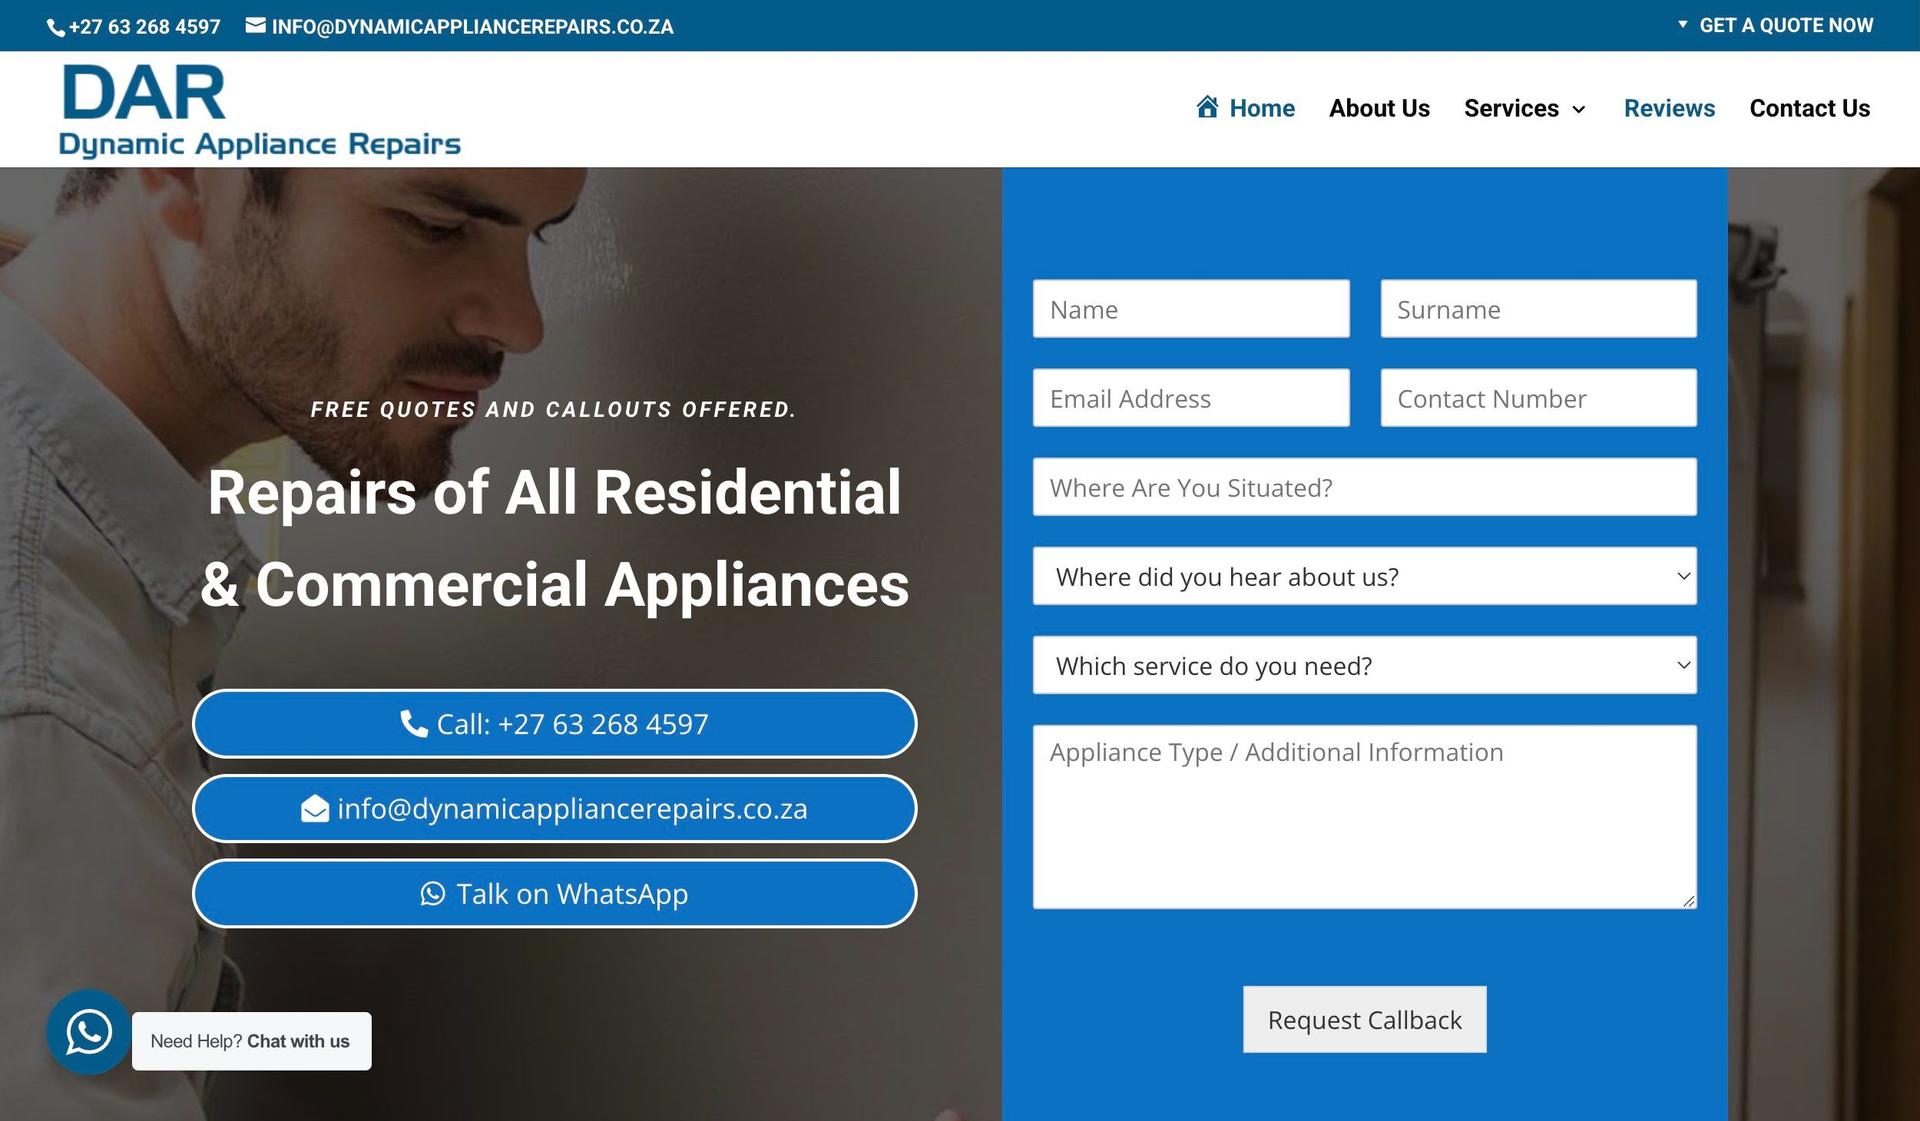Focus the 'Where Are You Situated?' field
1920x1121 pixels.
click(x=1365, y=487)
